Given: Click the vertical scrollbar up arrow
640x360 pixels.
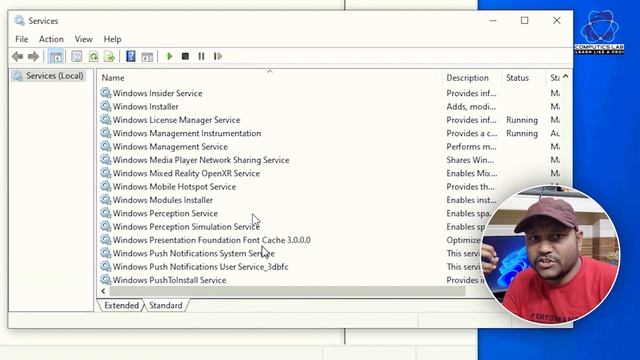Looking at the screenshot, I should pos(566,76).
